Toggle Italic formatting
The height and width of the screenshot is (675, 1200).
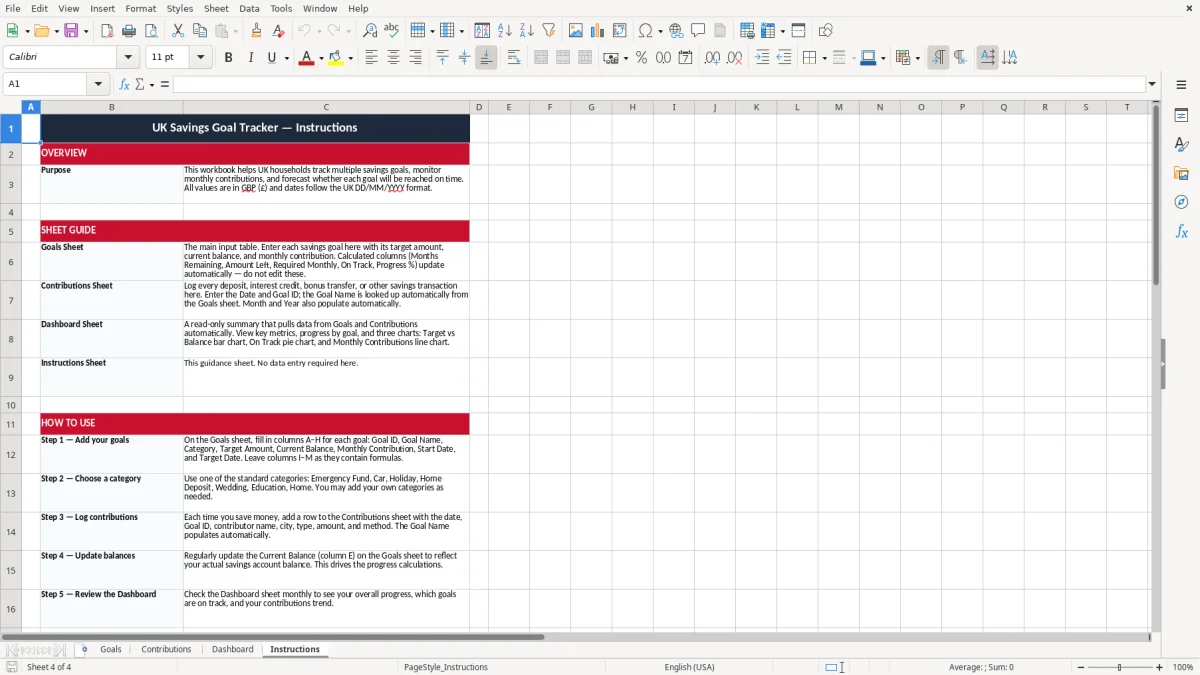click(250, 58)
